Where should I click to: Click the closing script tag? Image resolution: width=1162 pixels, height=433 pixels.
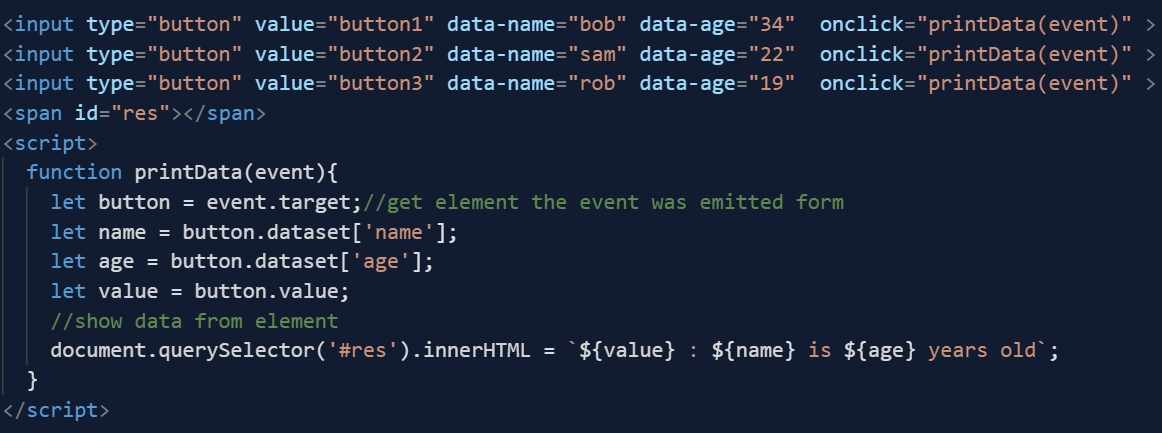[x=57, y=410]
